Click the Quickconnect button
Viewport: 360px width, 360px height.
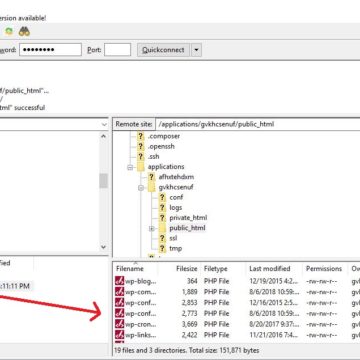pyautogui.click(x=163, y=50)
